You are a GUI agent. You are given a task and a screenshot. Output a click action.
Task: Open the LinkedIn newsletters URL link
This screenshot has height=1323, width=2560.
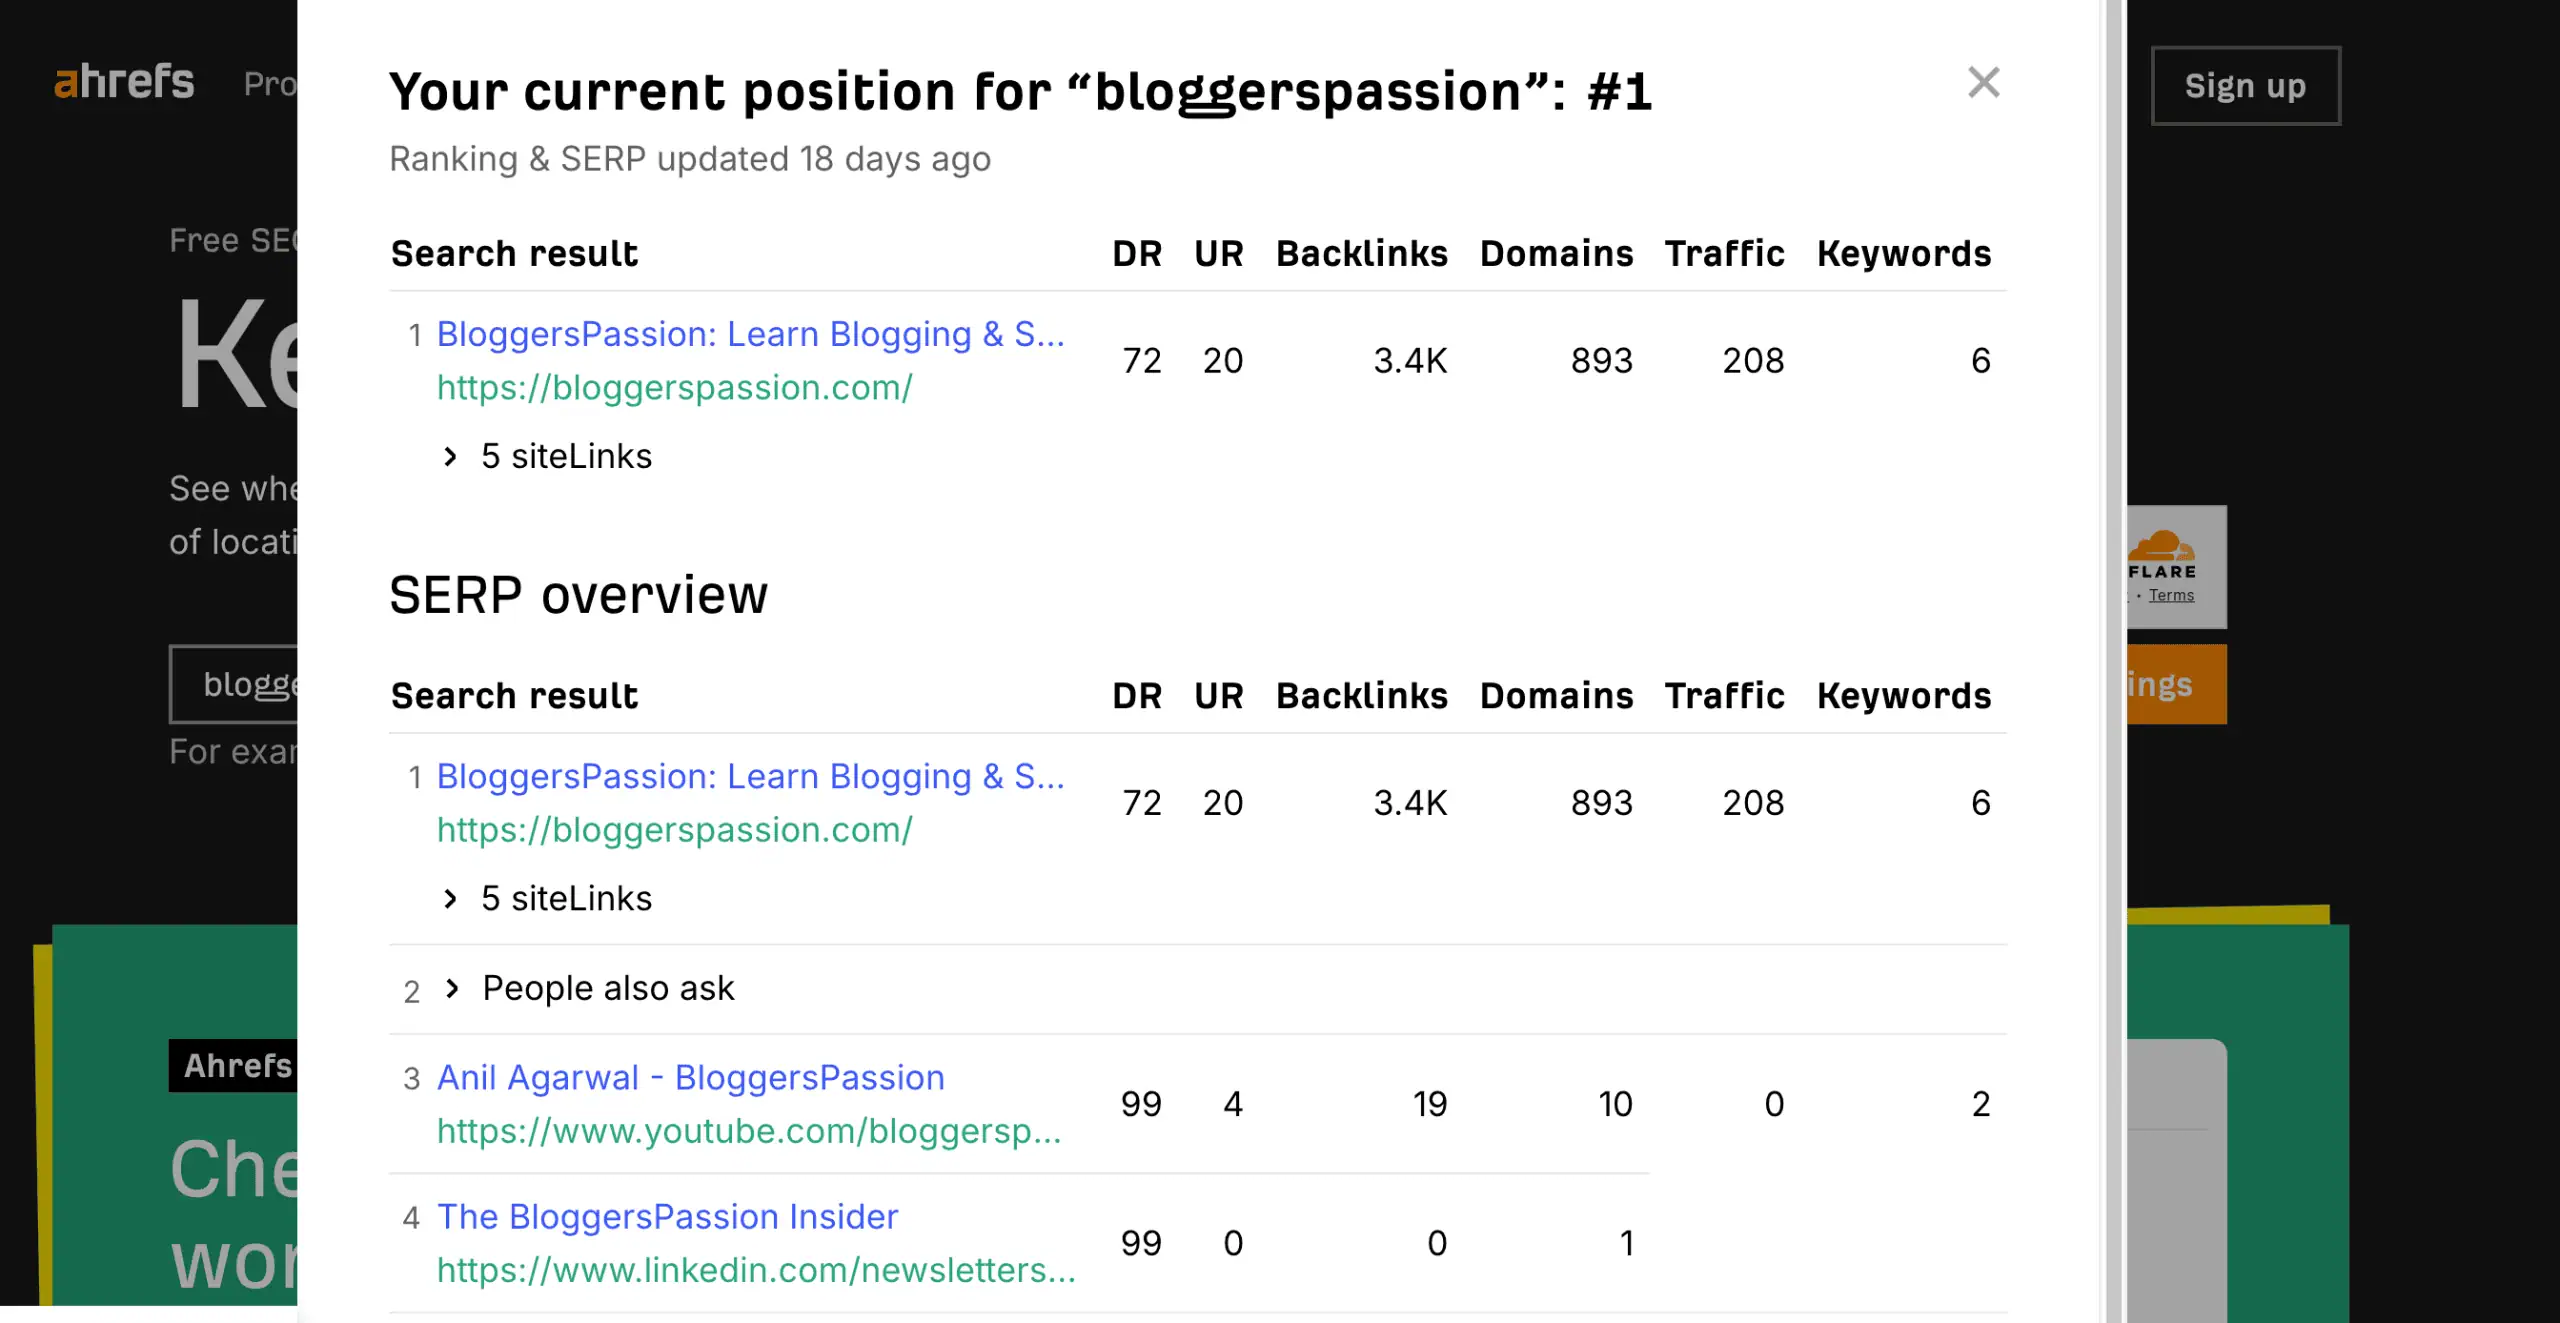click(755, 1270)
